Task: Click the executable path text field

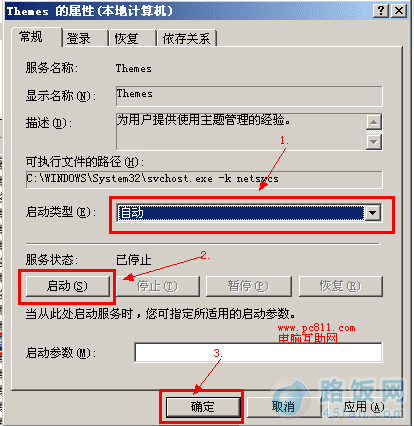Action: [204, 179]
